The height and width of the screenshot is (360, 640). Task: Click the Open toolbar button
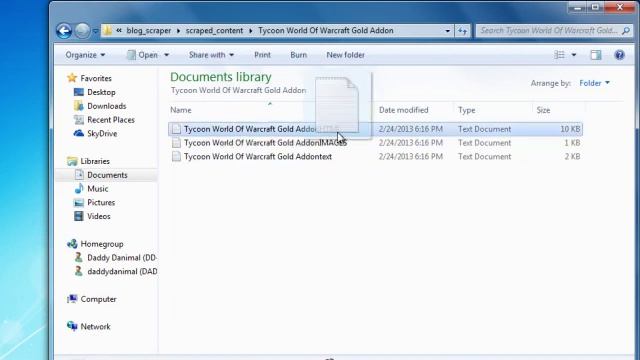pos(142,55)
